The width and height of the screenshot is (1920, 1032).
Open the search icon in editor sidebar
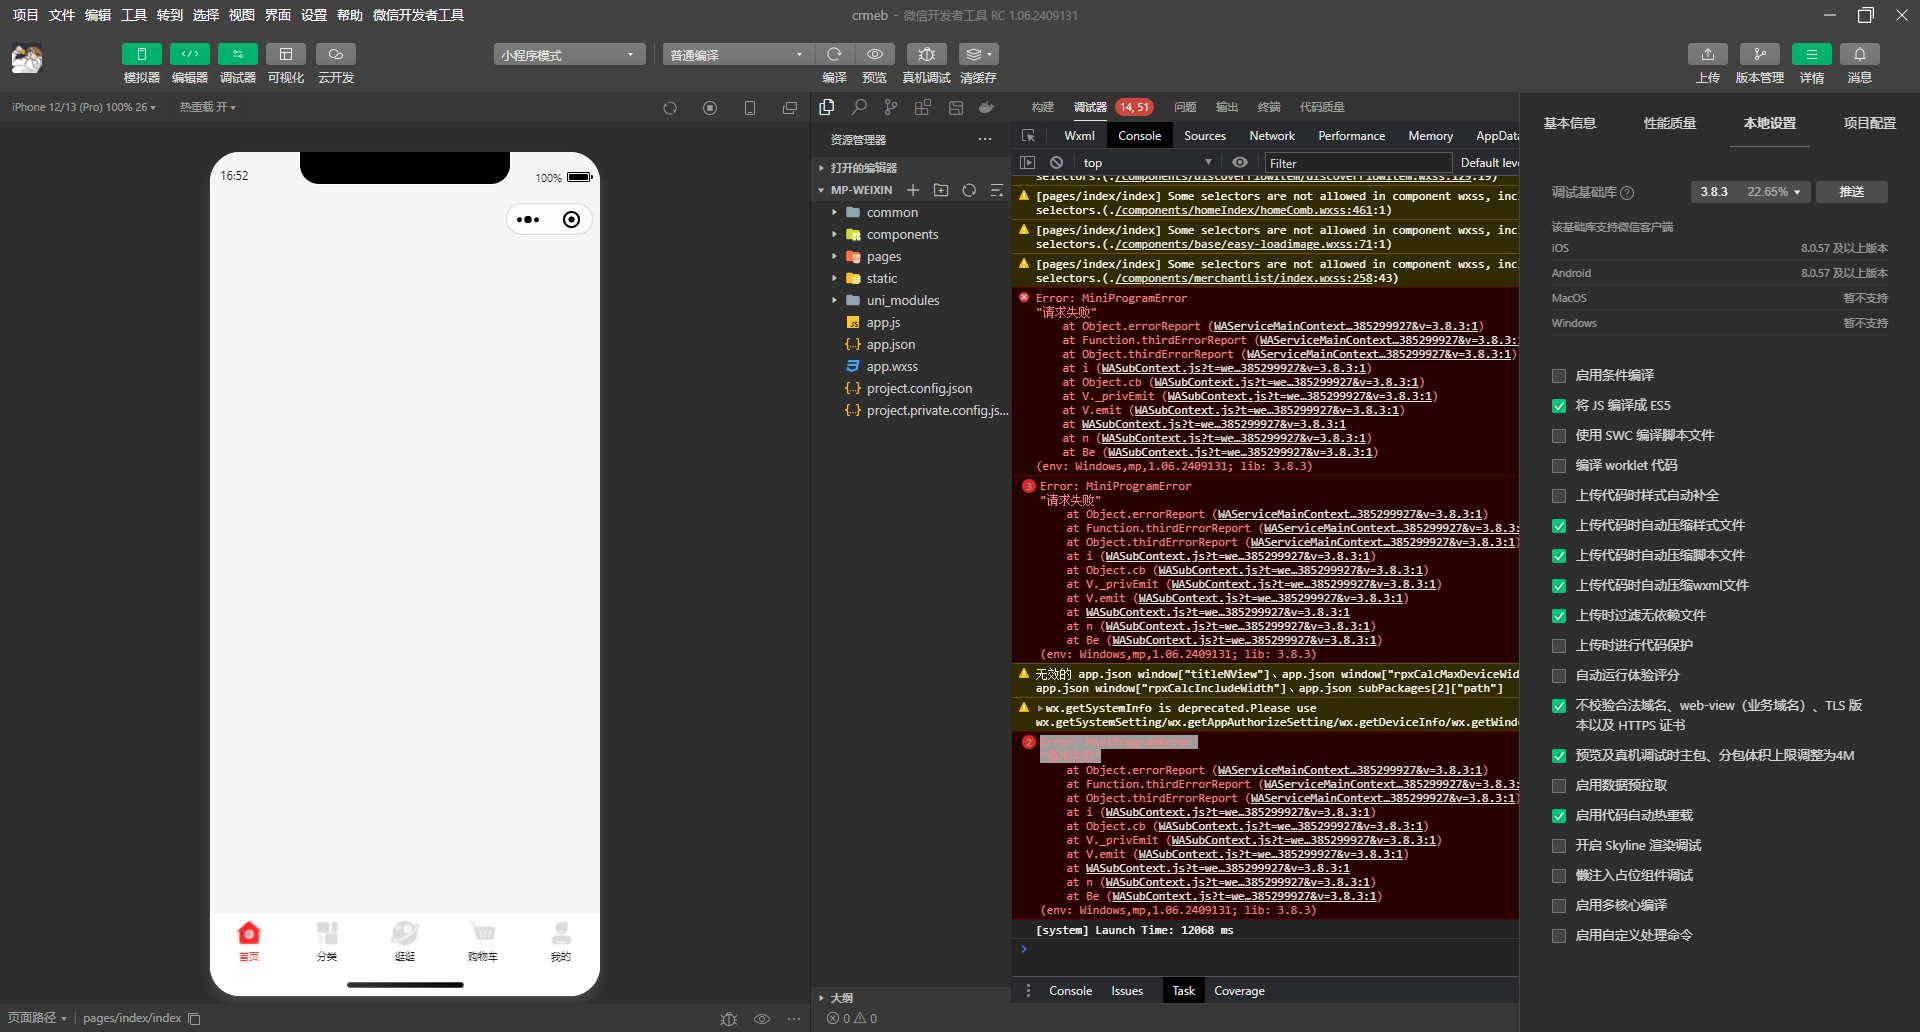859,107
